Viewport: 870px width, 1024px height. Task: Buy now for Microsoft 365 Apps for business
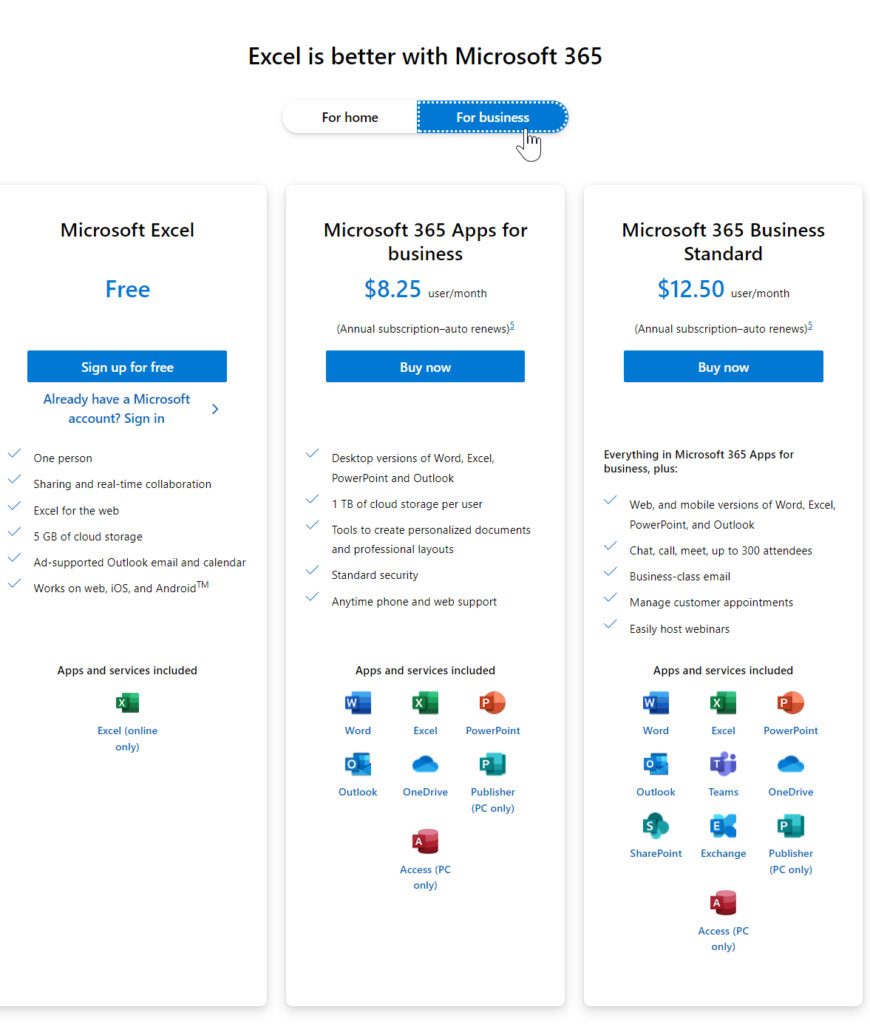point(425,367)
